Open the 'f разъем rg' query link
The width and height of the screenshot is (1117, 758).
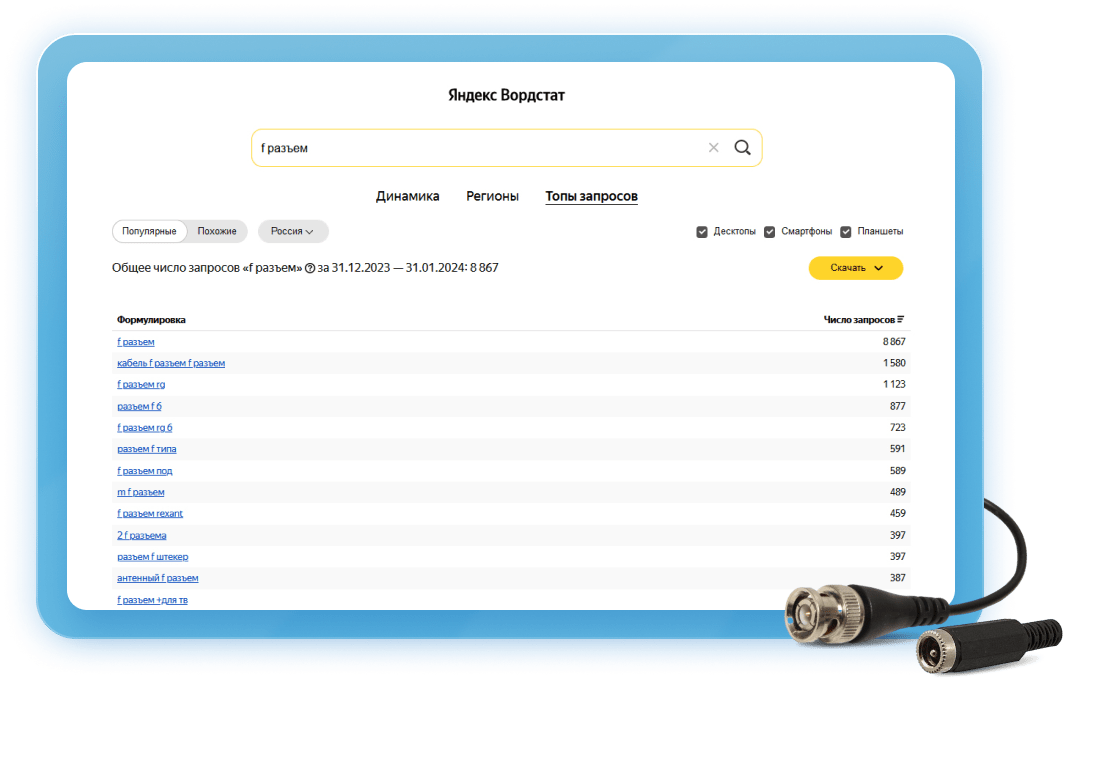[141, 385]
